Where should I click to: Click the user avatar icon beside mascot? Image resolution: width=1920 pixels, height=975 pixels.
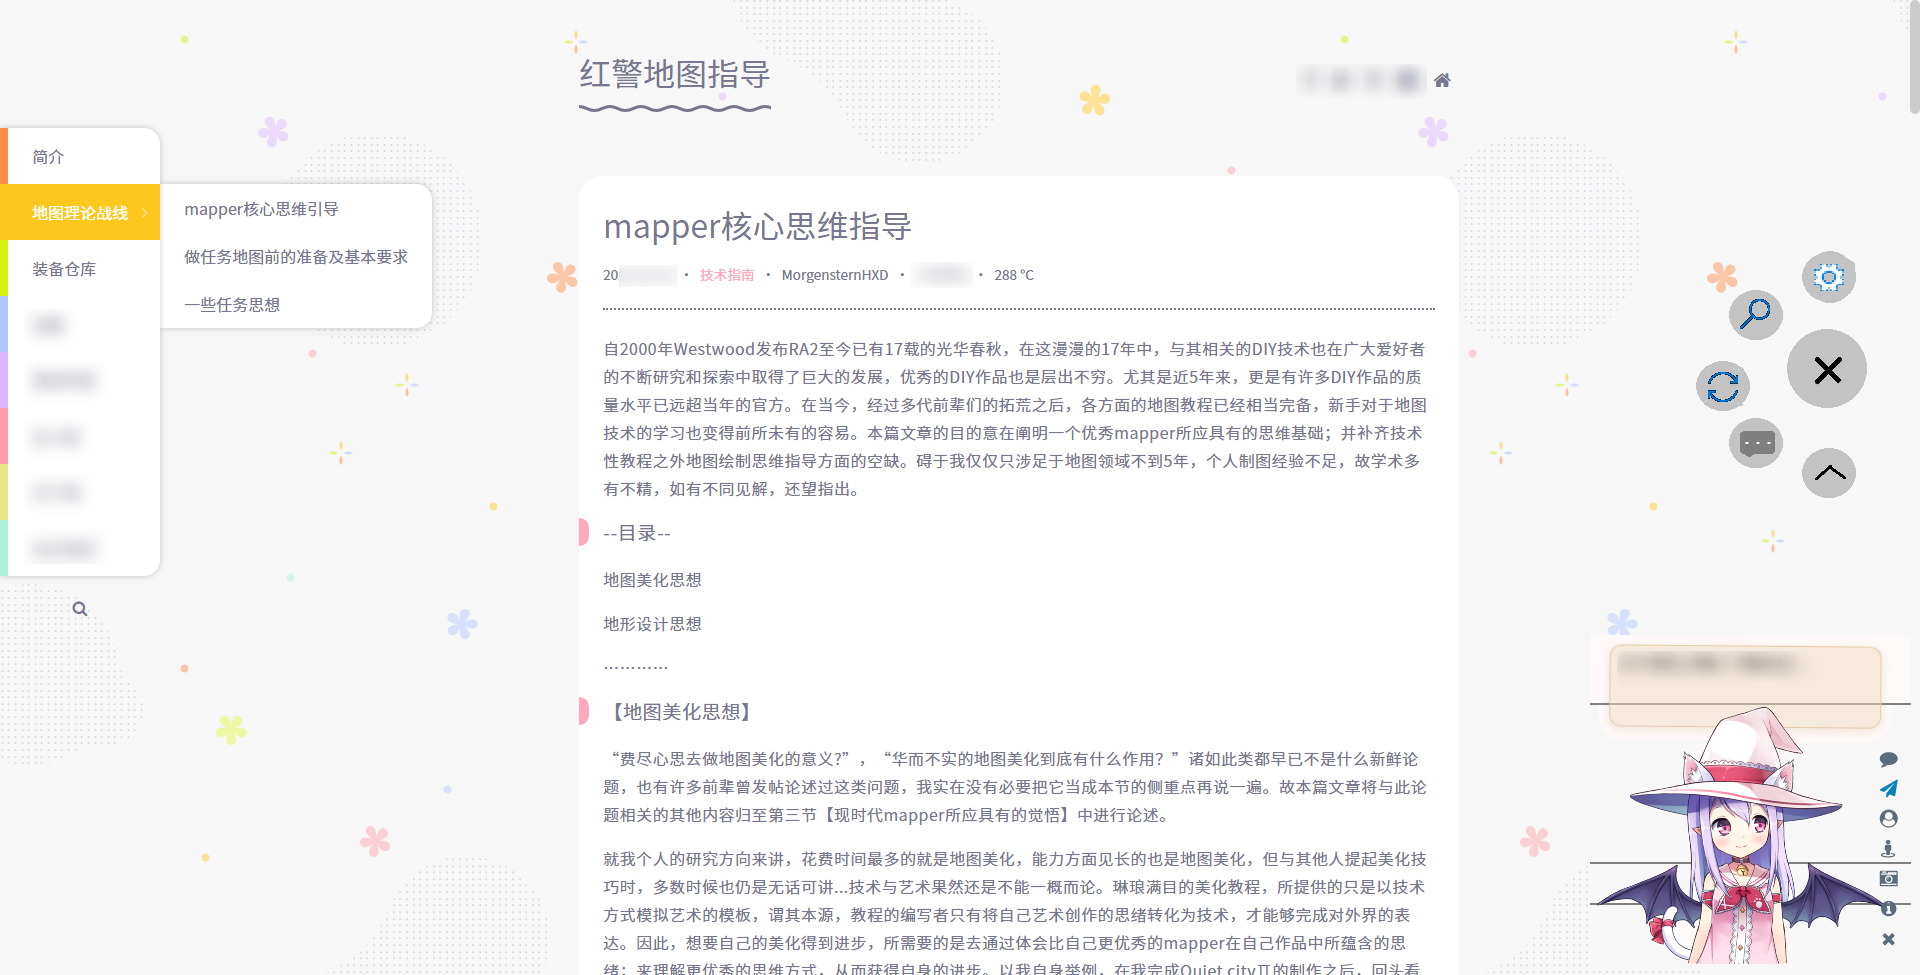[x=1888, y=819]
